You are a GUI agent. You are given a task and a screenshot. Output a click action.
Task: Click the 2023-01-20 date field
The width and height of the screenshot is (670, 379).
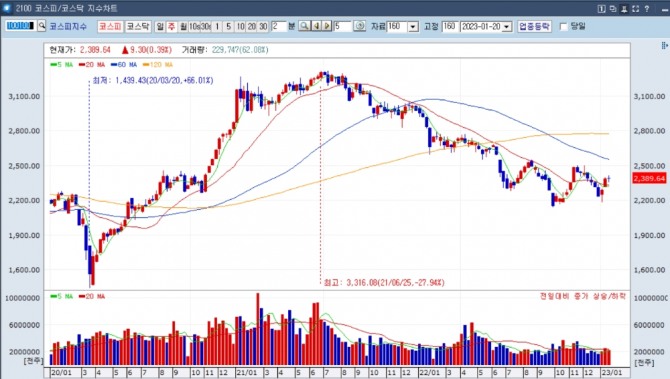[481, 26]
